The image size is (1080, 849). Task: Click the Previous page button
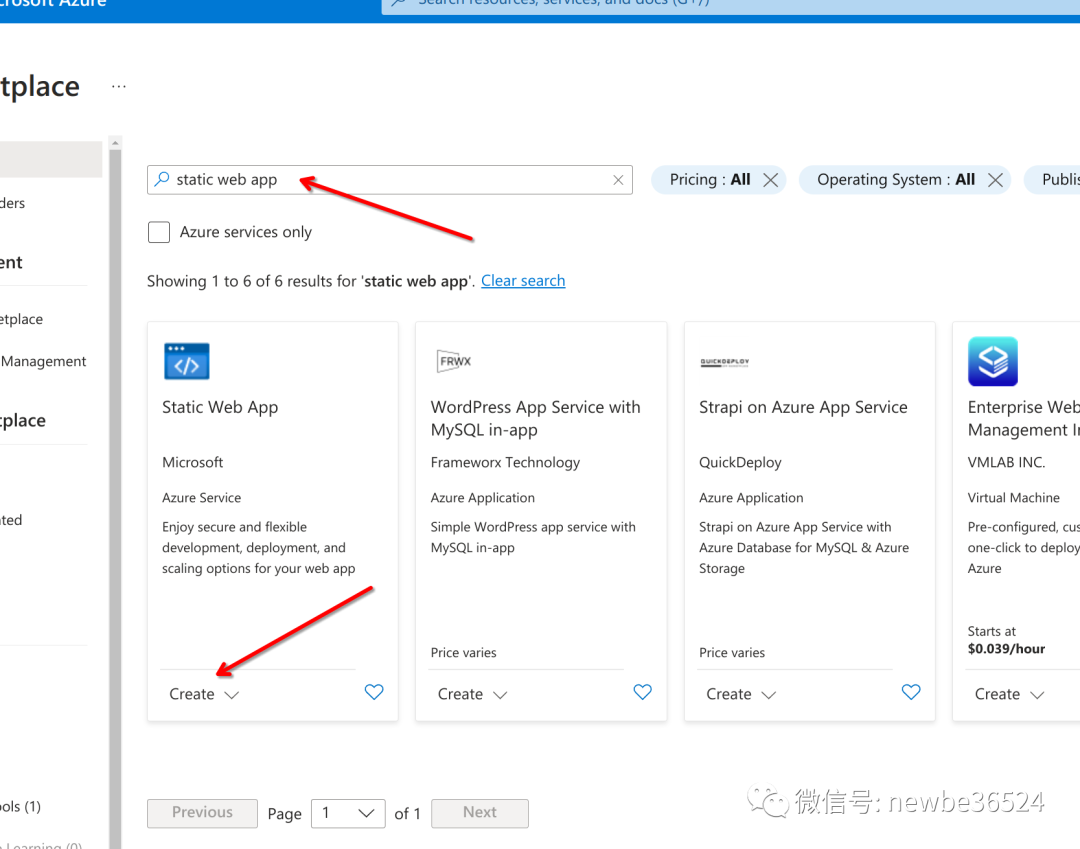click(x=202, y=813)
